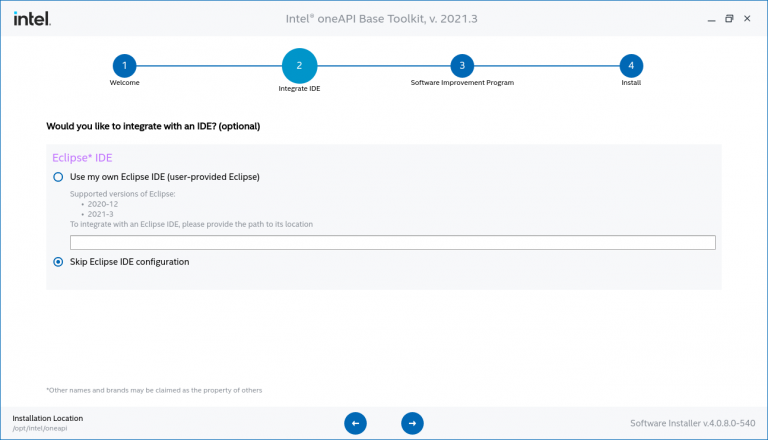Click the highlighted step 2 circle

pos(299,66)
